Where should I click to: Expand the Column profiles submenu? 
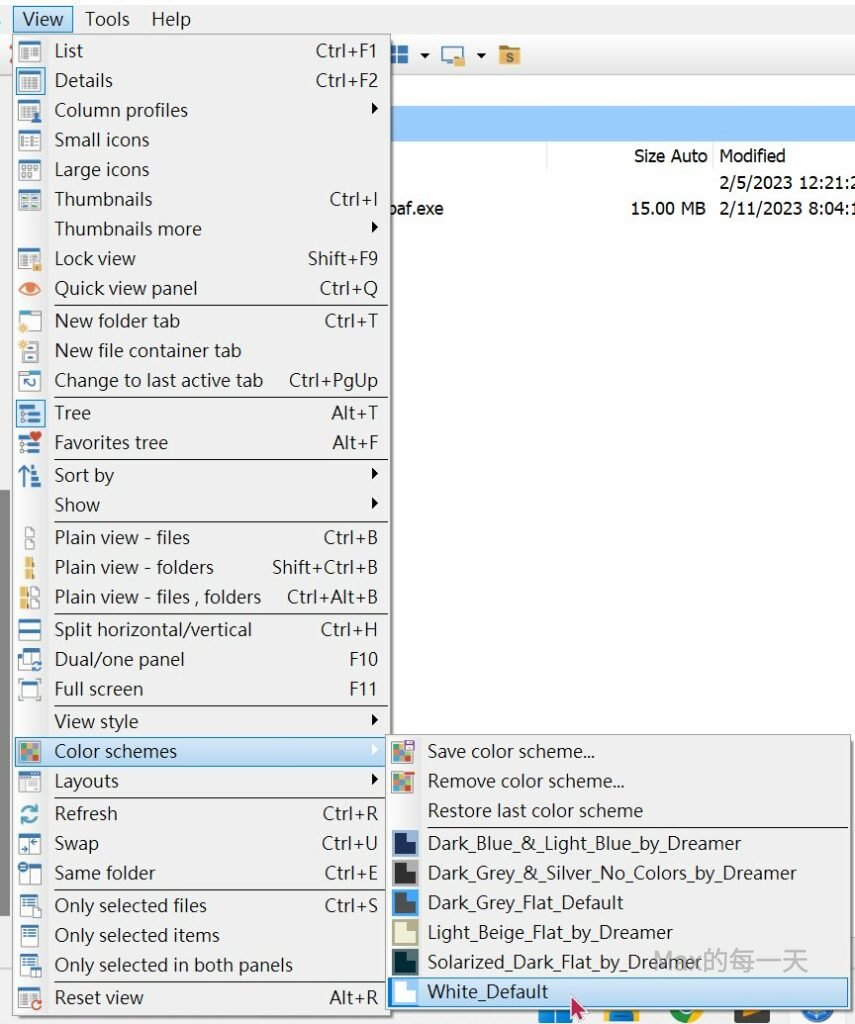(374, 109)
